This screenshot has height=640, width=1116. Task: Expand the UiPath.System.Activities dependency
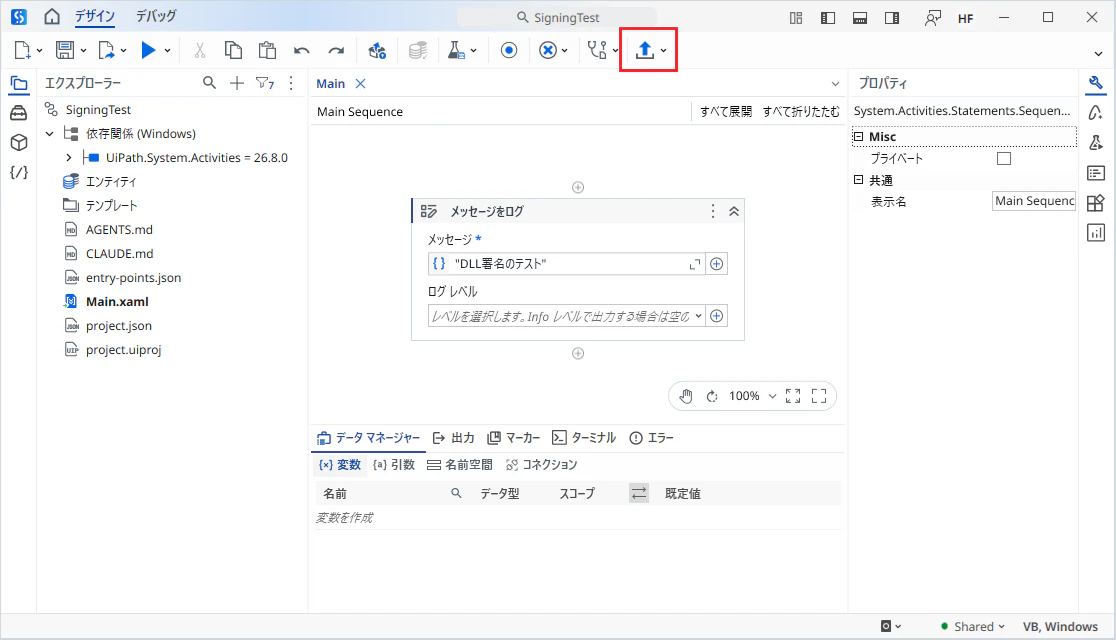[x=68, y=157]
